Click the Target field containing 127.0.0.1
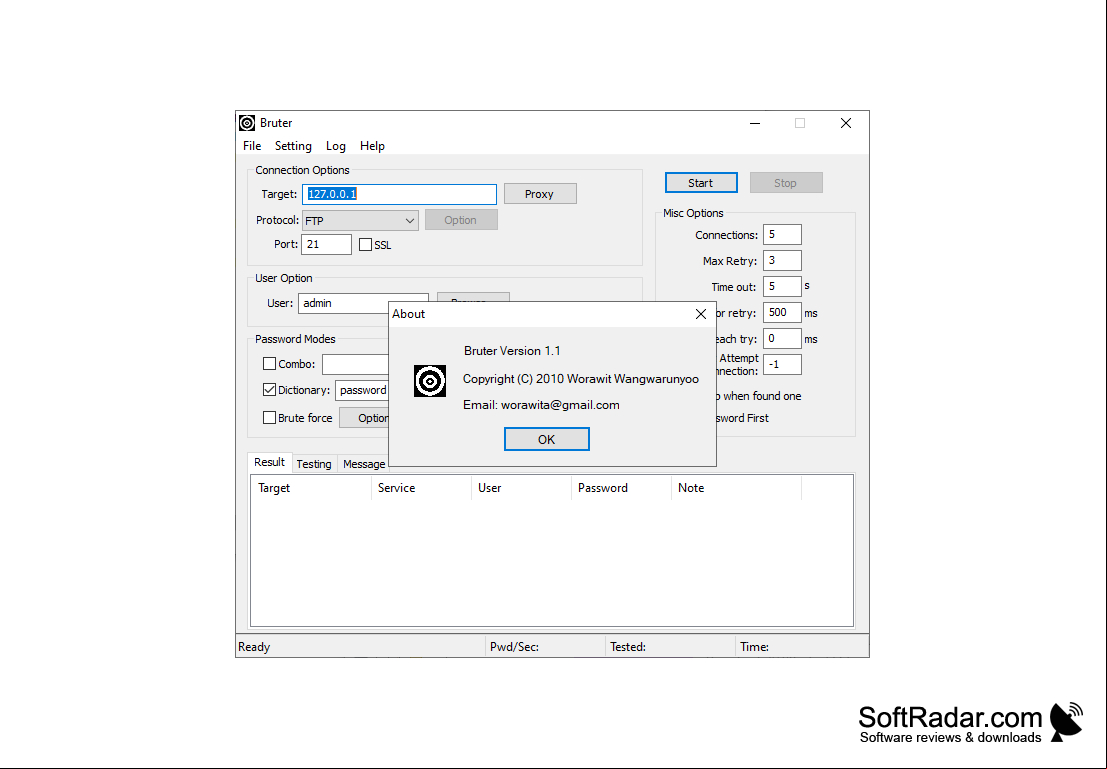This screenshot has height=769, width=1107. tap(400, 194)
